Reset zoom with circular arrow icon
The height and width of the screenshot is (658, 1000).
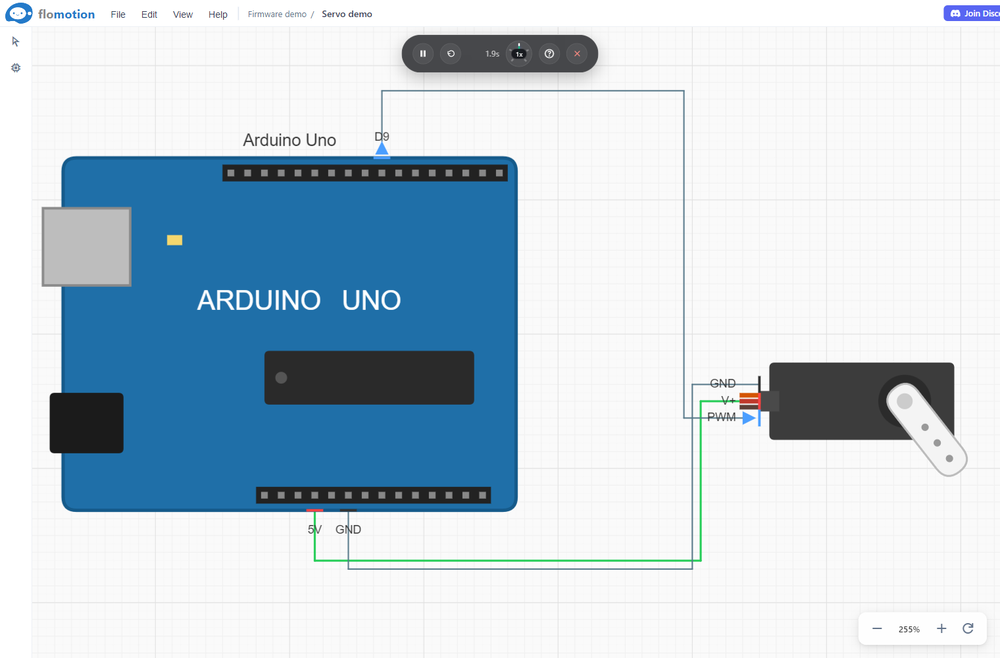967,629
